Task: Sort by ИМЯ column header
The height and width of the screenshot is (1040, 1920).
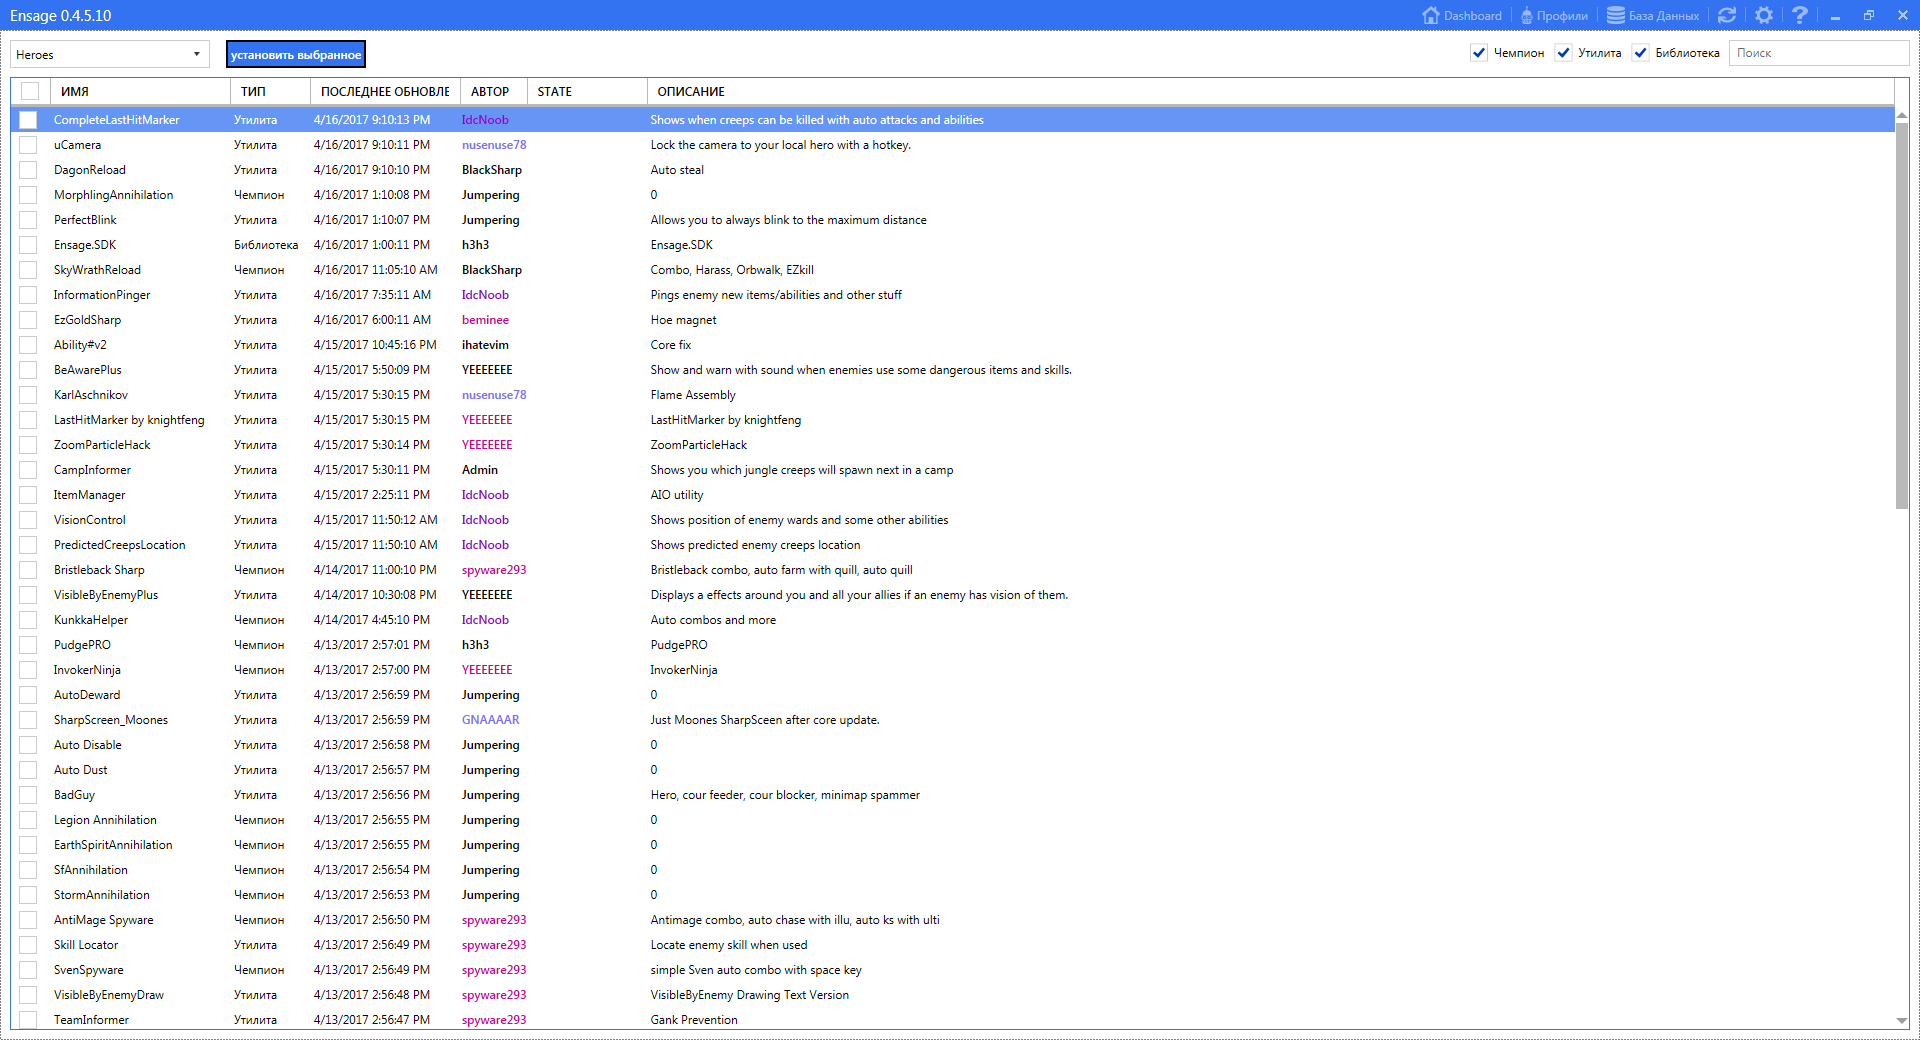Action: [x=140, y=91]
